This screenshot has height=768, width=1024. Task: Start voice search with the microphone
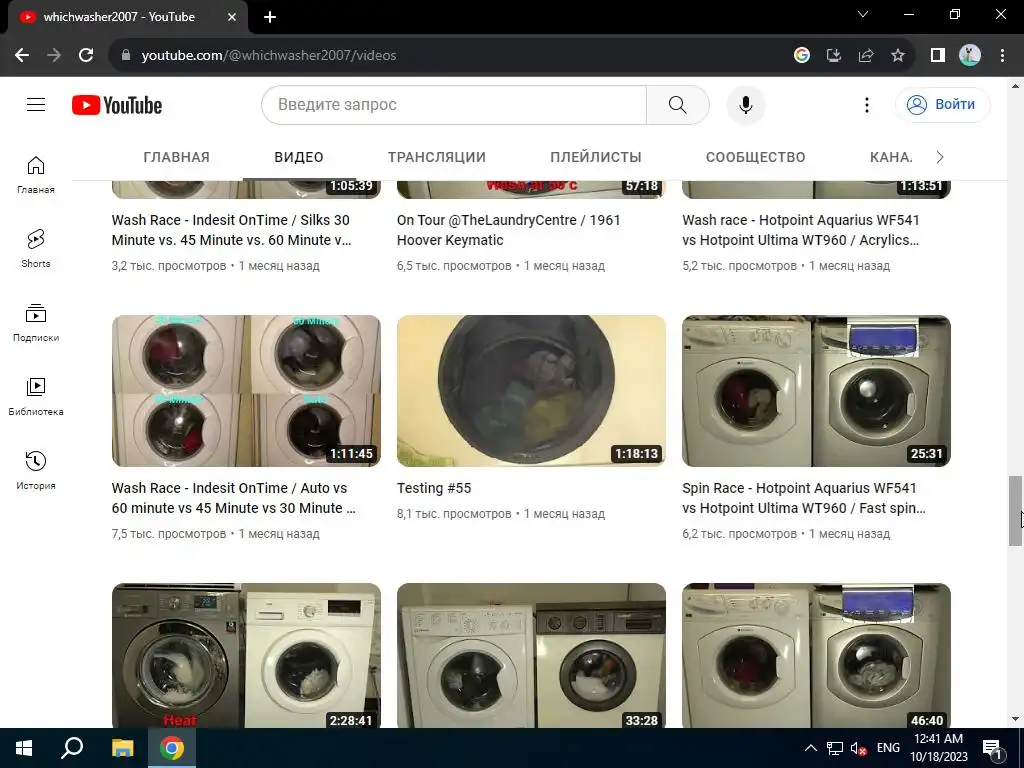(x=745, y=104)
